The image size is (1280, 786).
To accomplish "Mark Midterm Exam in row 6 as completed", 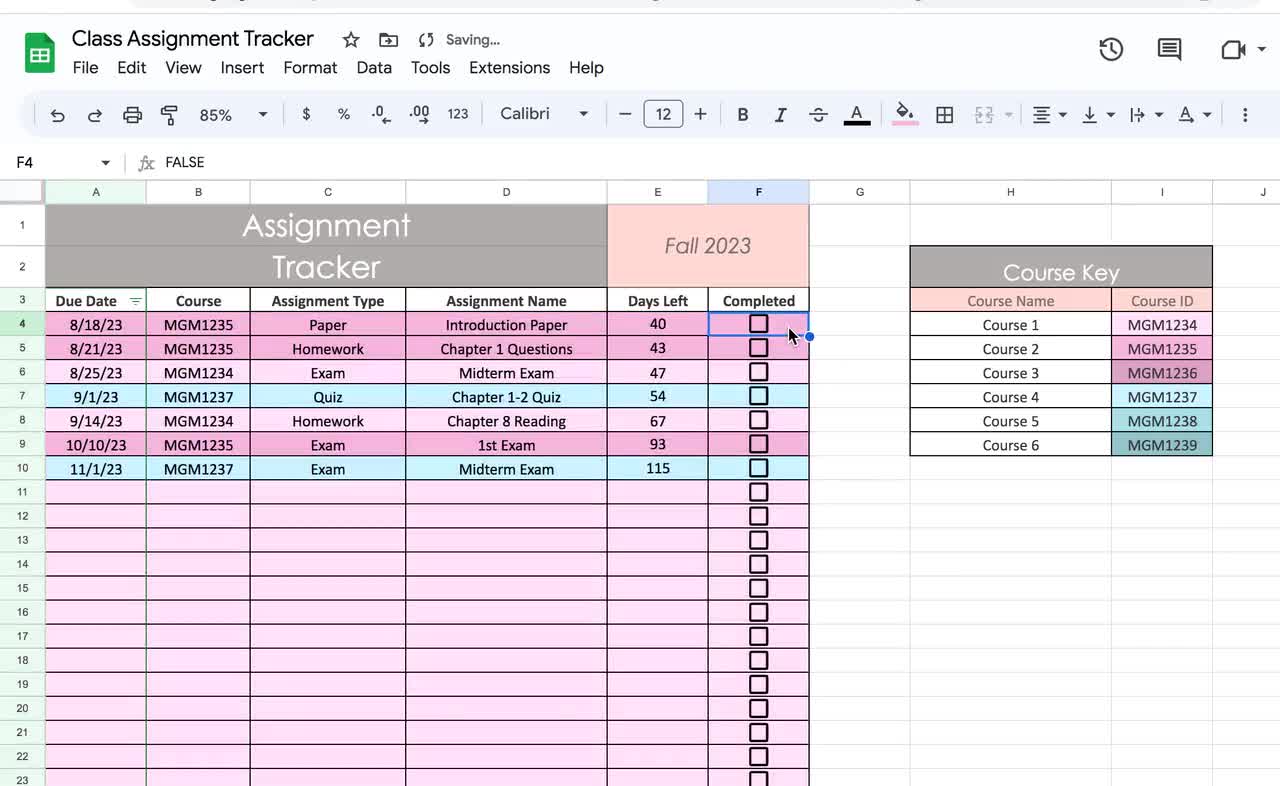I will coord(758,371).
